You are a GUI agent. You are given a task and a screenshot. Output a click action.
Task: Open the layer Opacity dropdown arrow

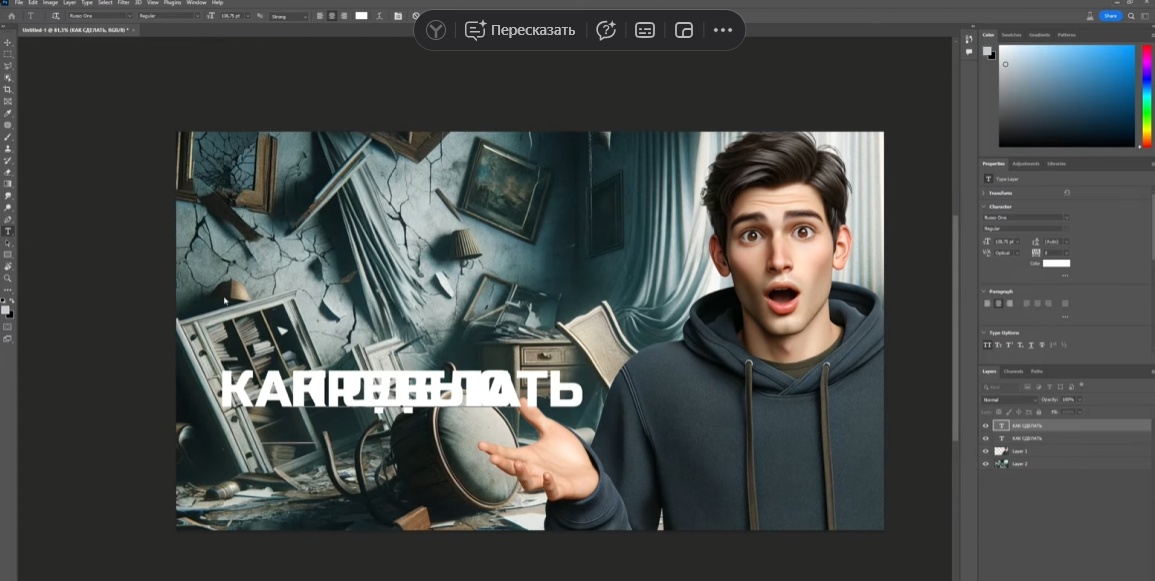tap(1080, 400)
